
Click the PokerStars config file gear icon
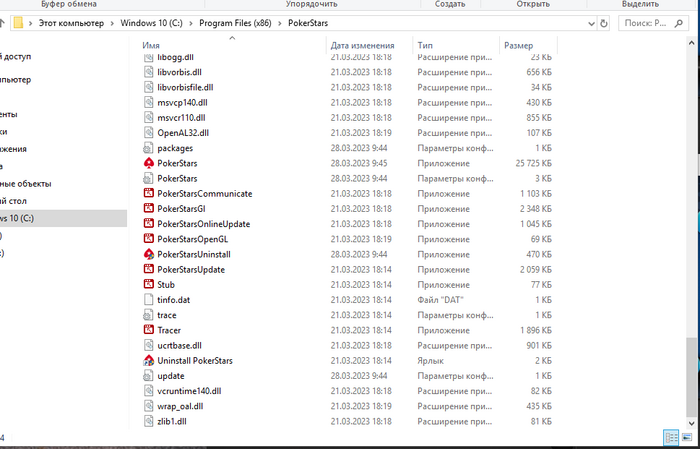[149, 179]
